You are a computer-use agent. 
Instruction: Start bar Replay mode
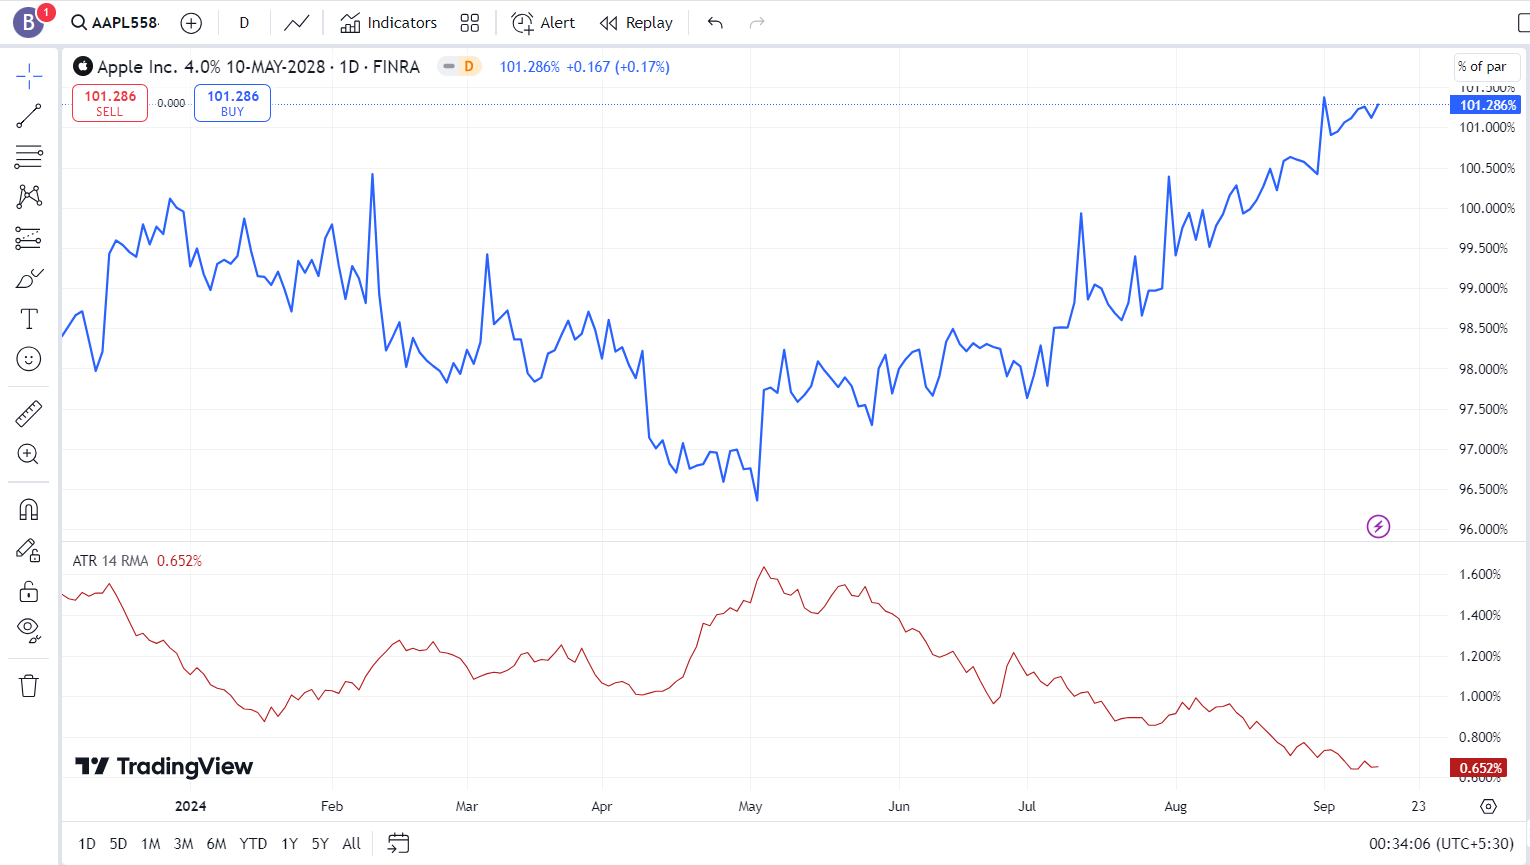click(x=636, y=23)
